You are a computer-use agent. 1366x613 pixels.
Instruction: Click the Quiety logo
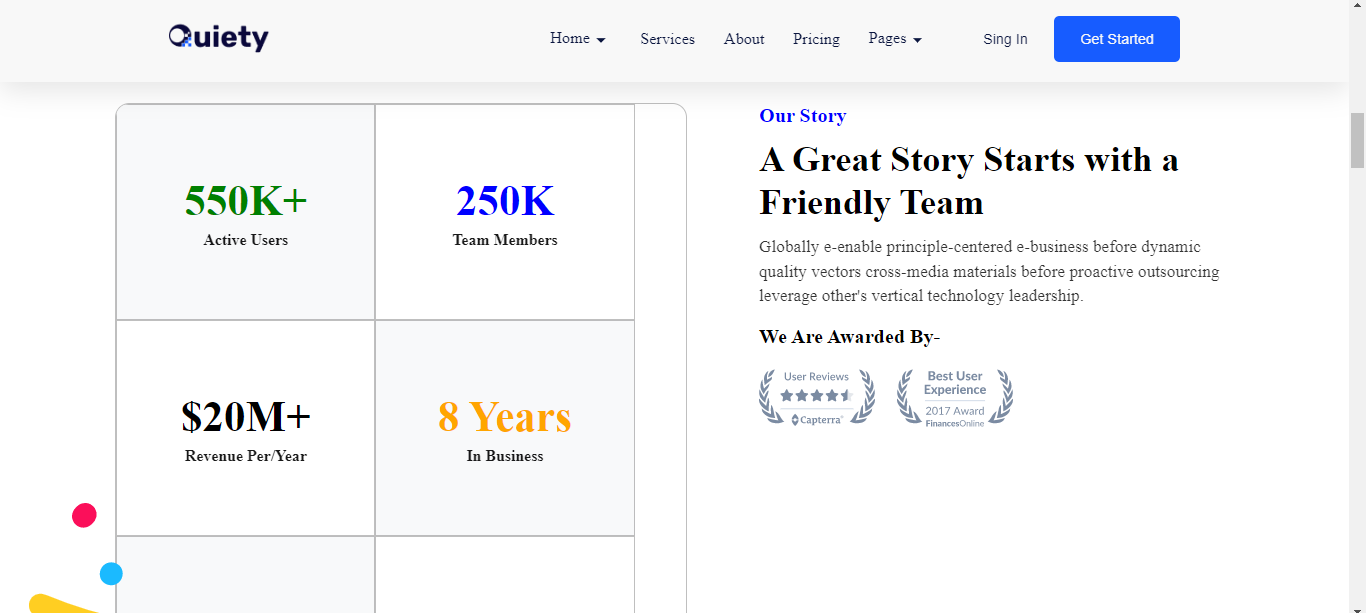coord(218,38)
